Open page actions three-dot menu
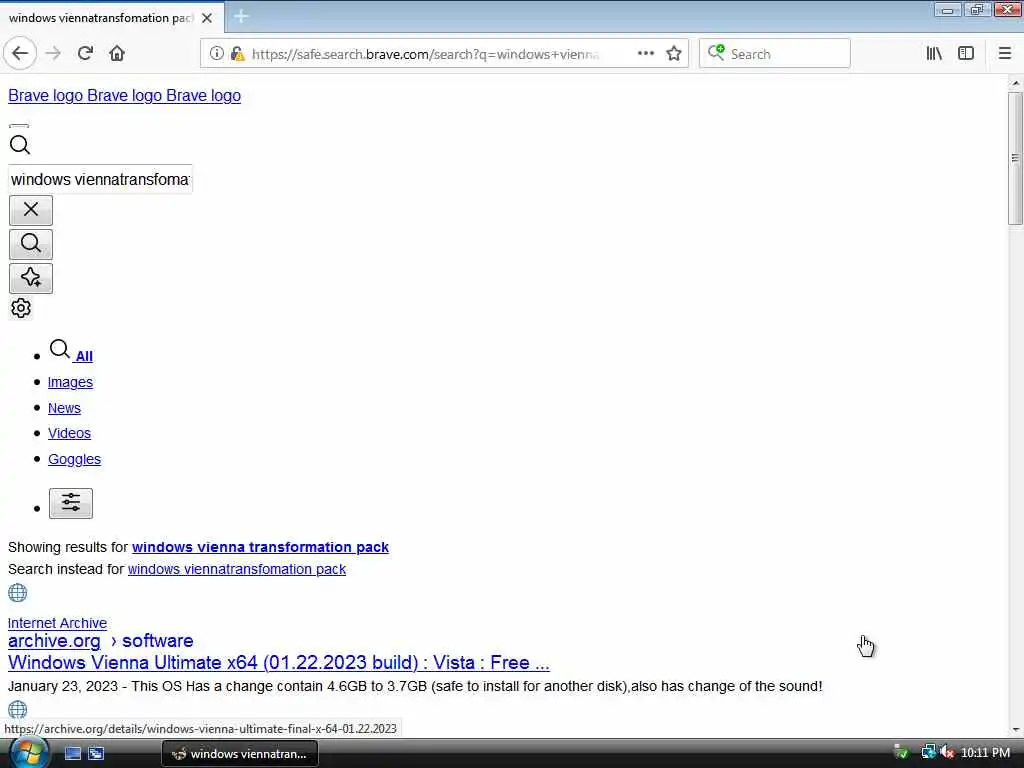This screenshot has width=1024, height=768. click(645, 54)
